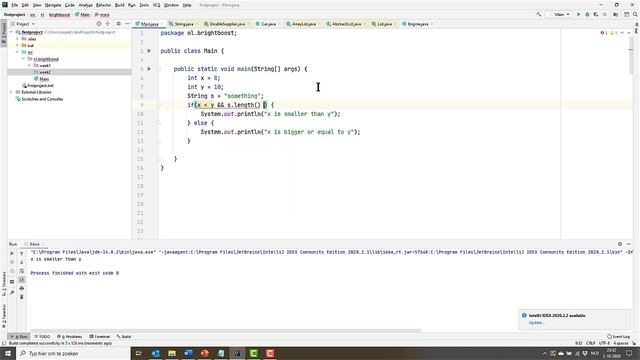640x360 pixels.
Task: Click the up arrow in Run panel toolbar
Action: 22,253
